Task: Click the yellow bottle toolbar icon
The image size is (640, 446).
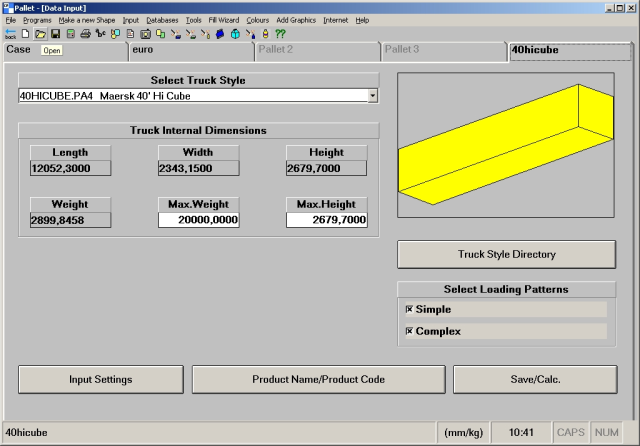Action: tap(265, 34)
